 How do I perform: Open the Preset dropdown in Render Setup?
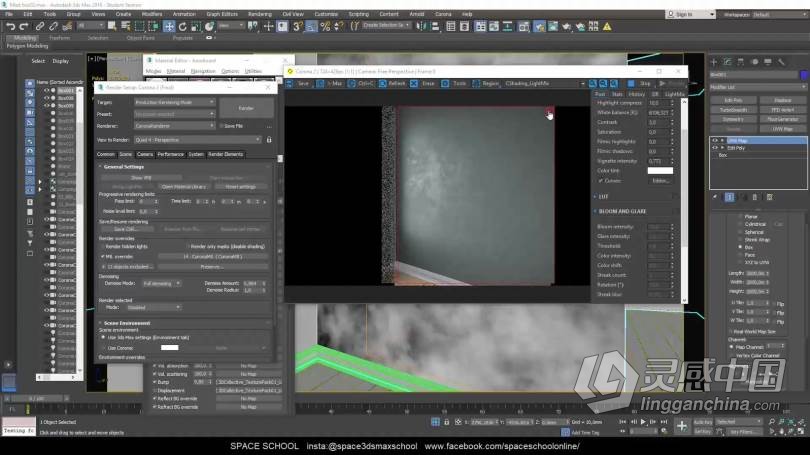pyautogui.click(x=175, y=114)
